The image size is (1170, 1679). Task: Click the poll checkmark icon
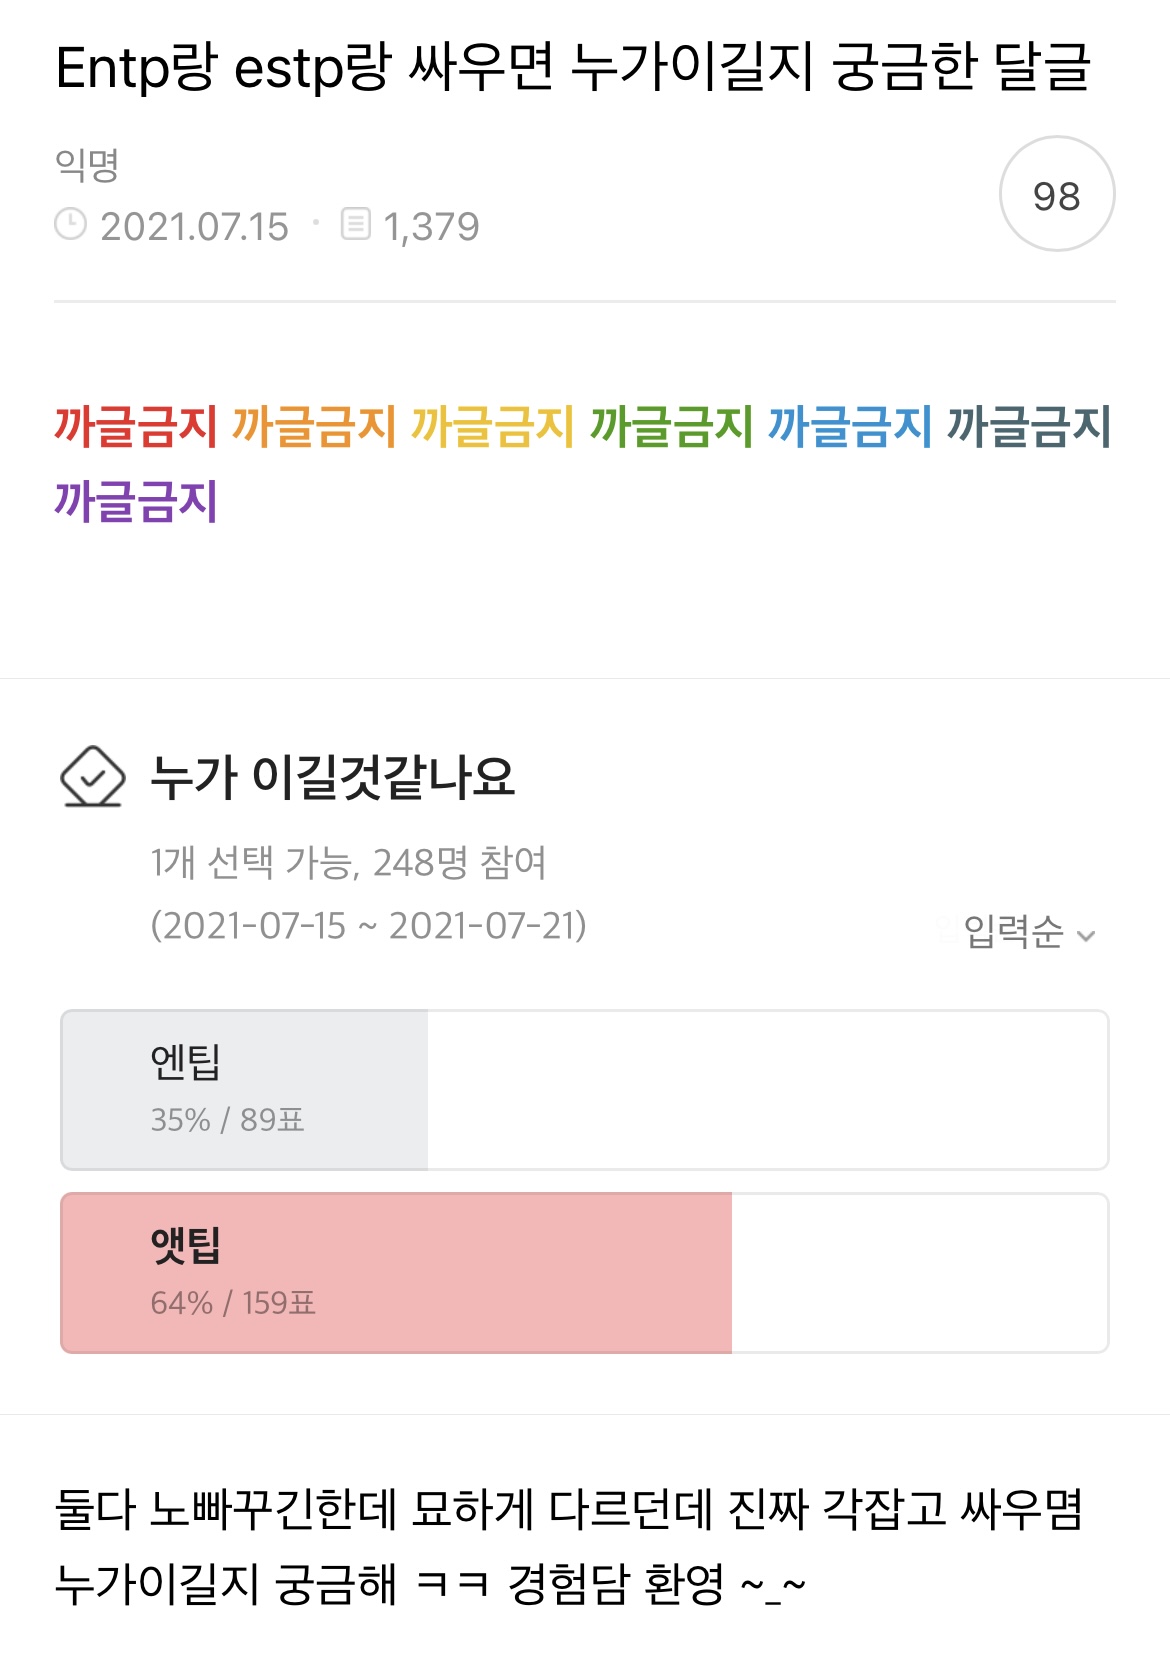click(x=92, y=777)
